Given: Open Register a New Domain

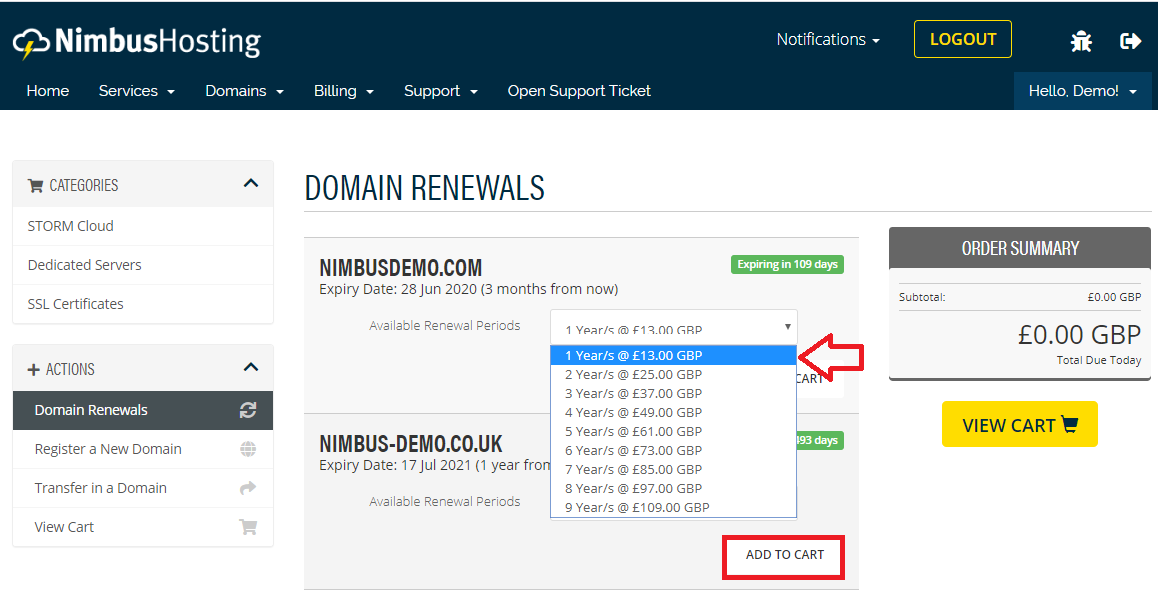Looking at the screenshot, I should tap(143, 449).
